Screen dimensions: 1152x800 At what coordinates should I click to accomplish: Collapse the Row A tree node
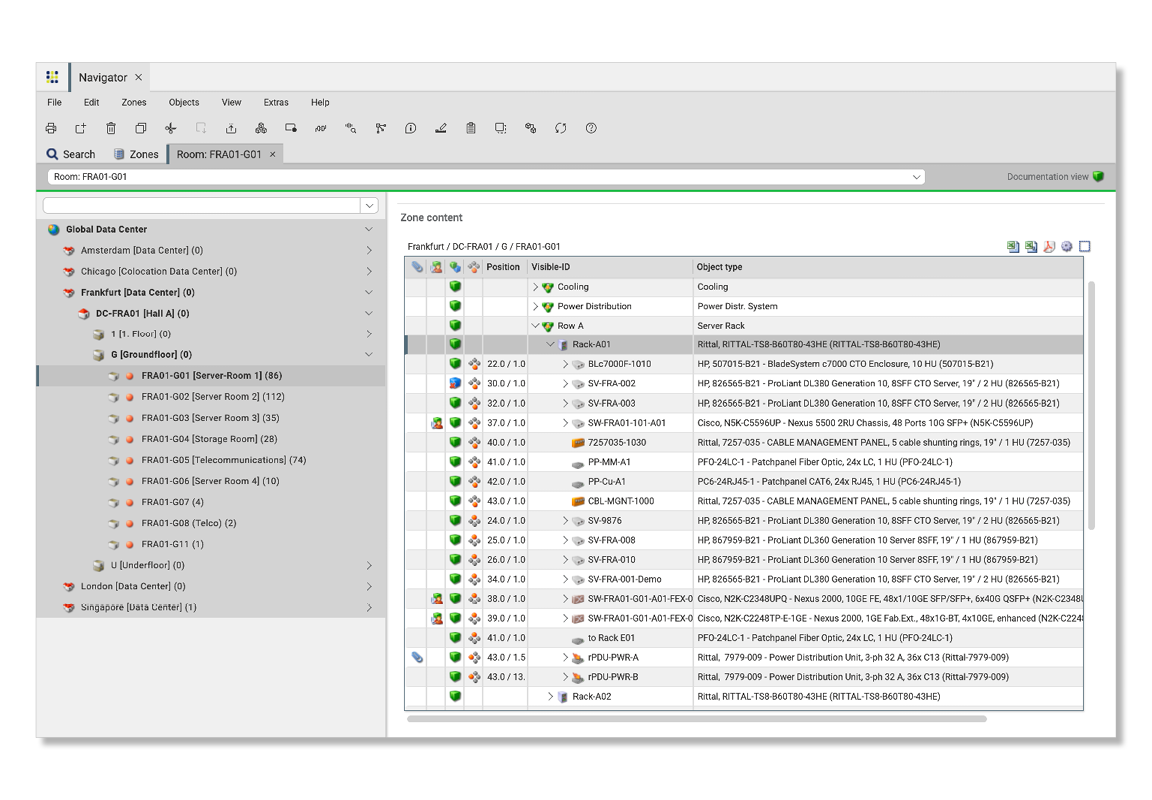pos(536,326)
